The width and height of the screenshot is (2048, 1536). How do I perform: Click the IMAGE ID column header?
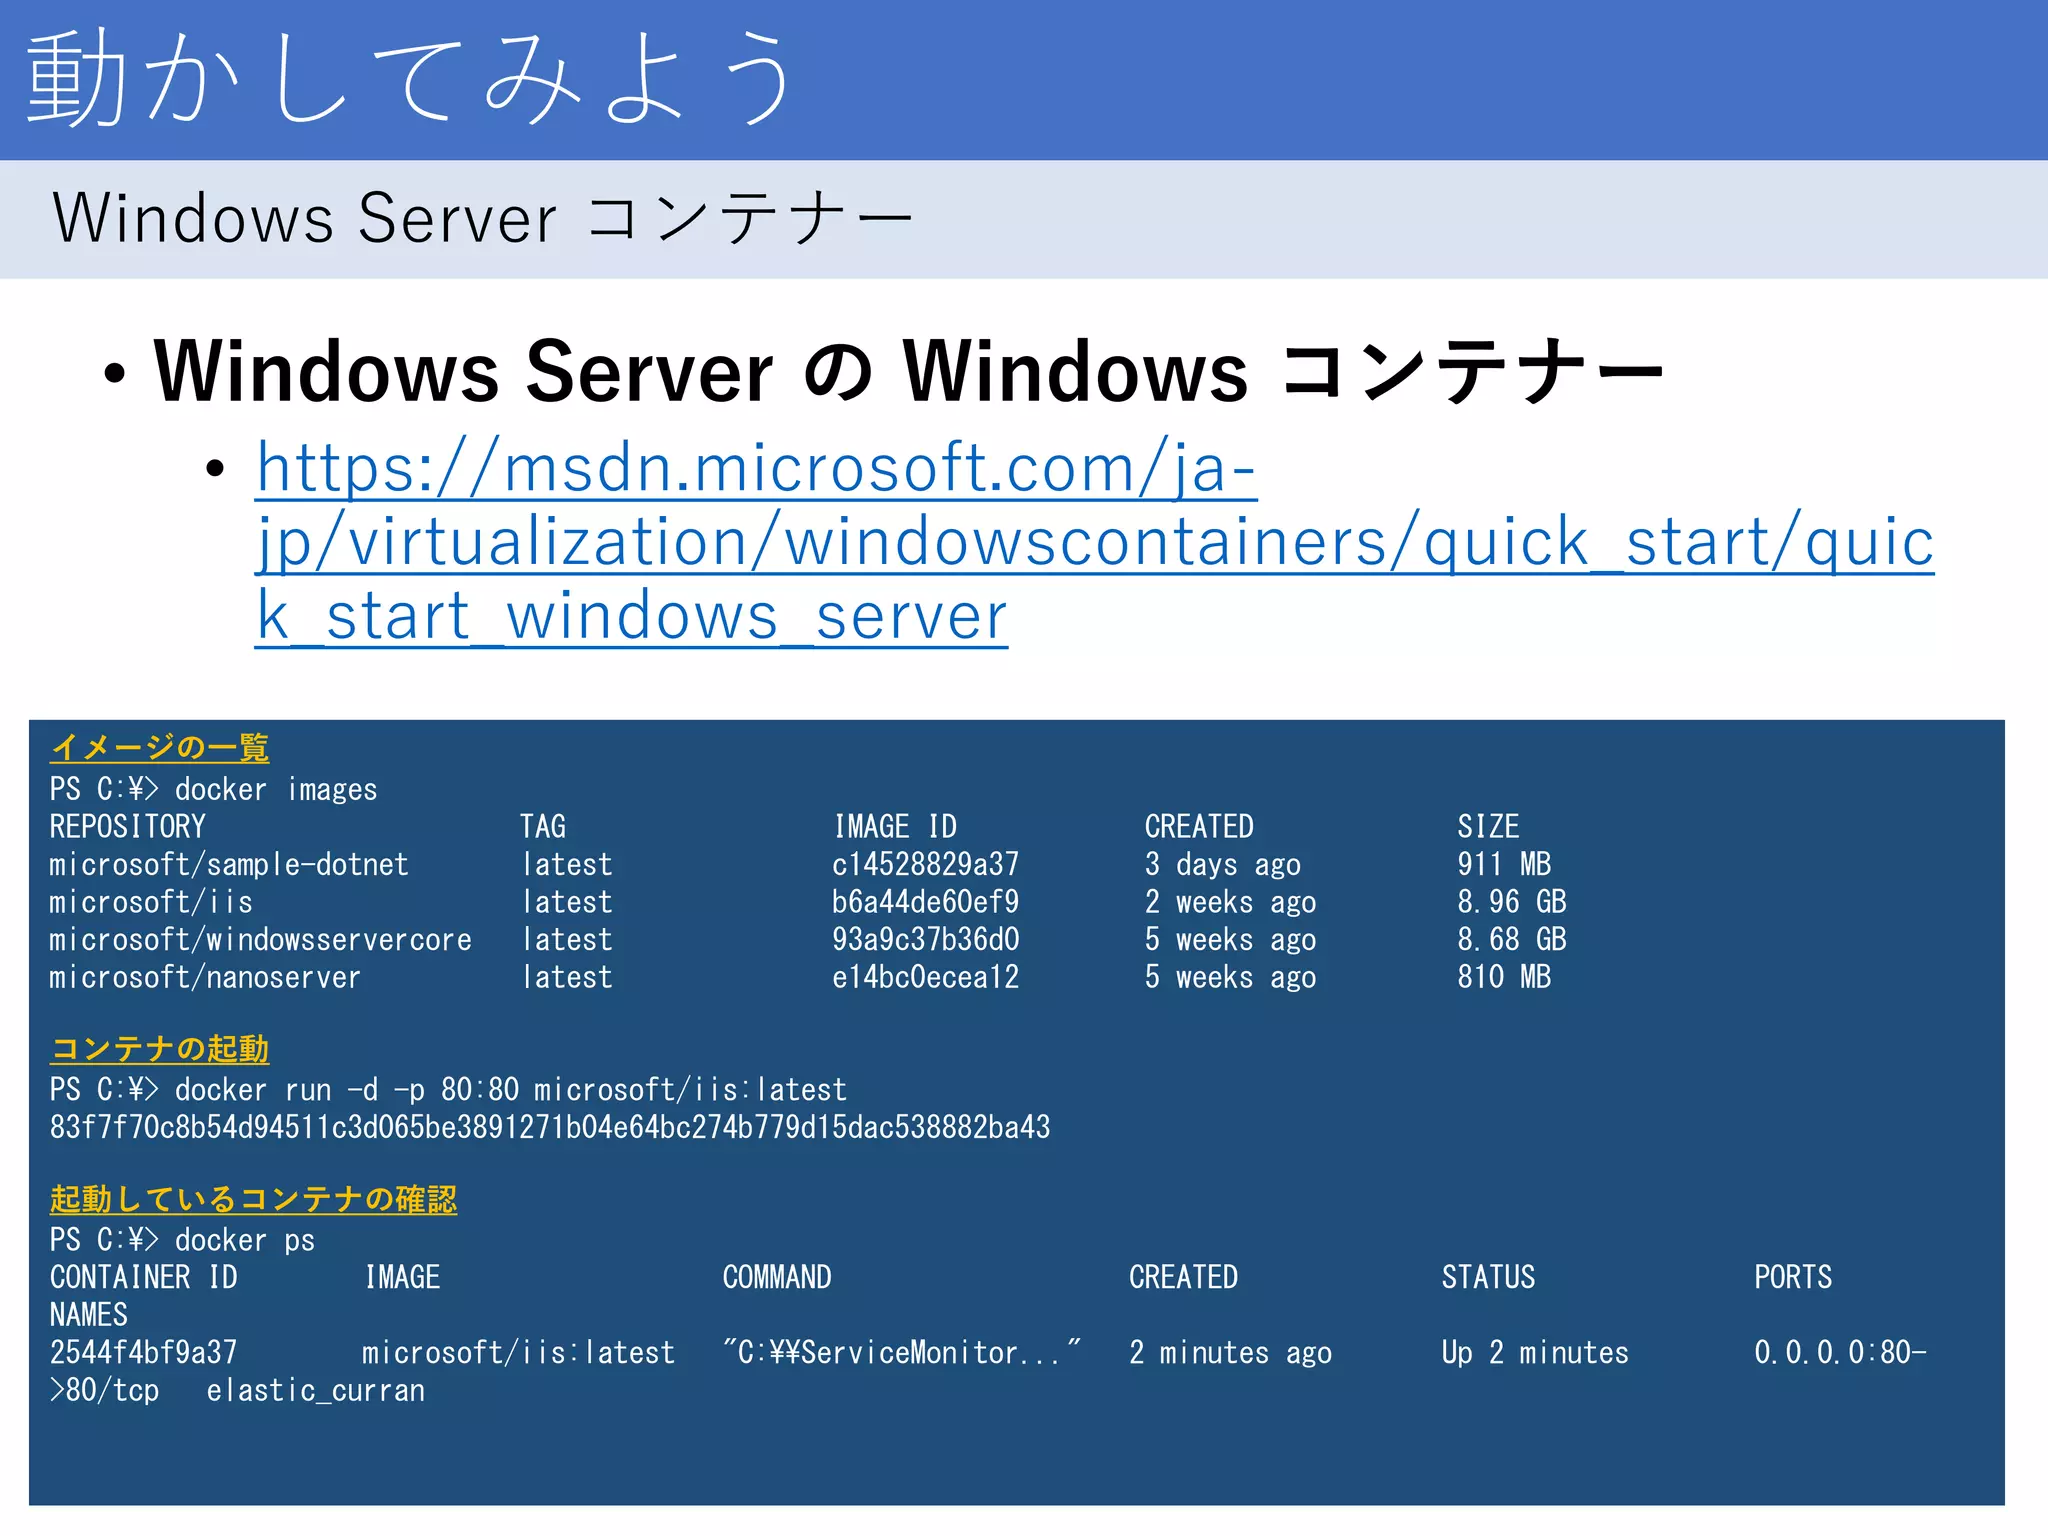pyautogui.click(x=895, y=826)
